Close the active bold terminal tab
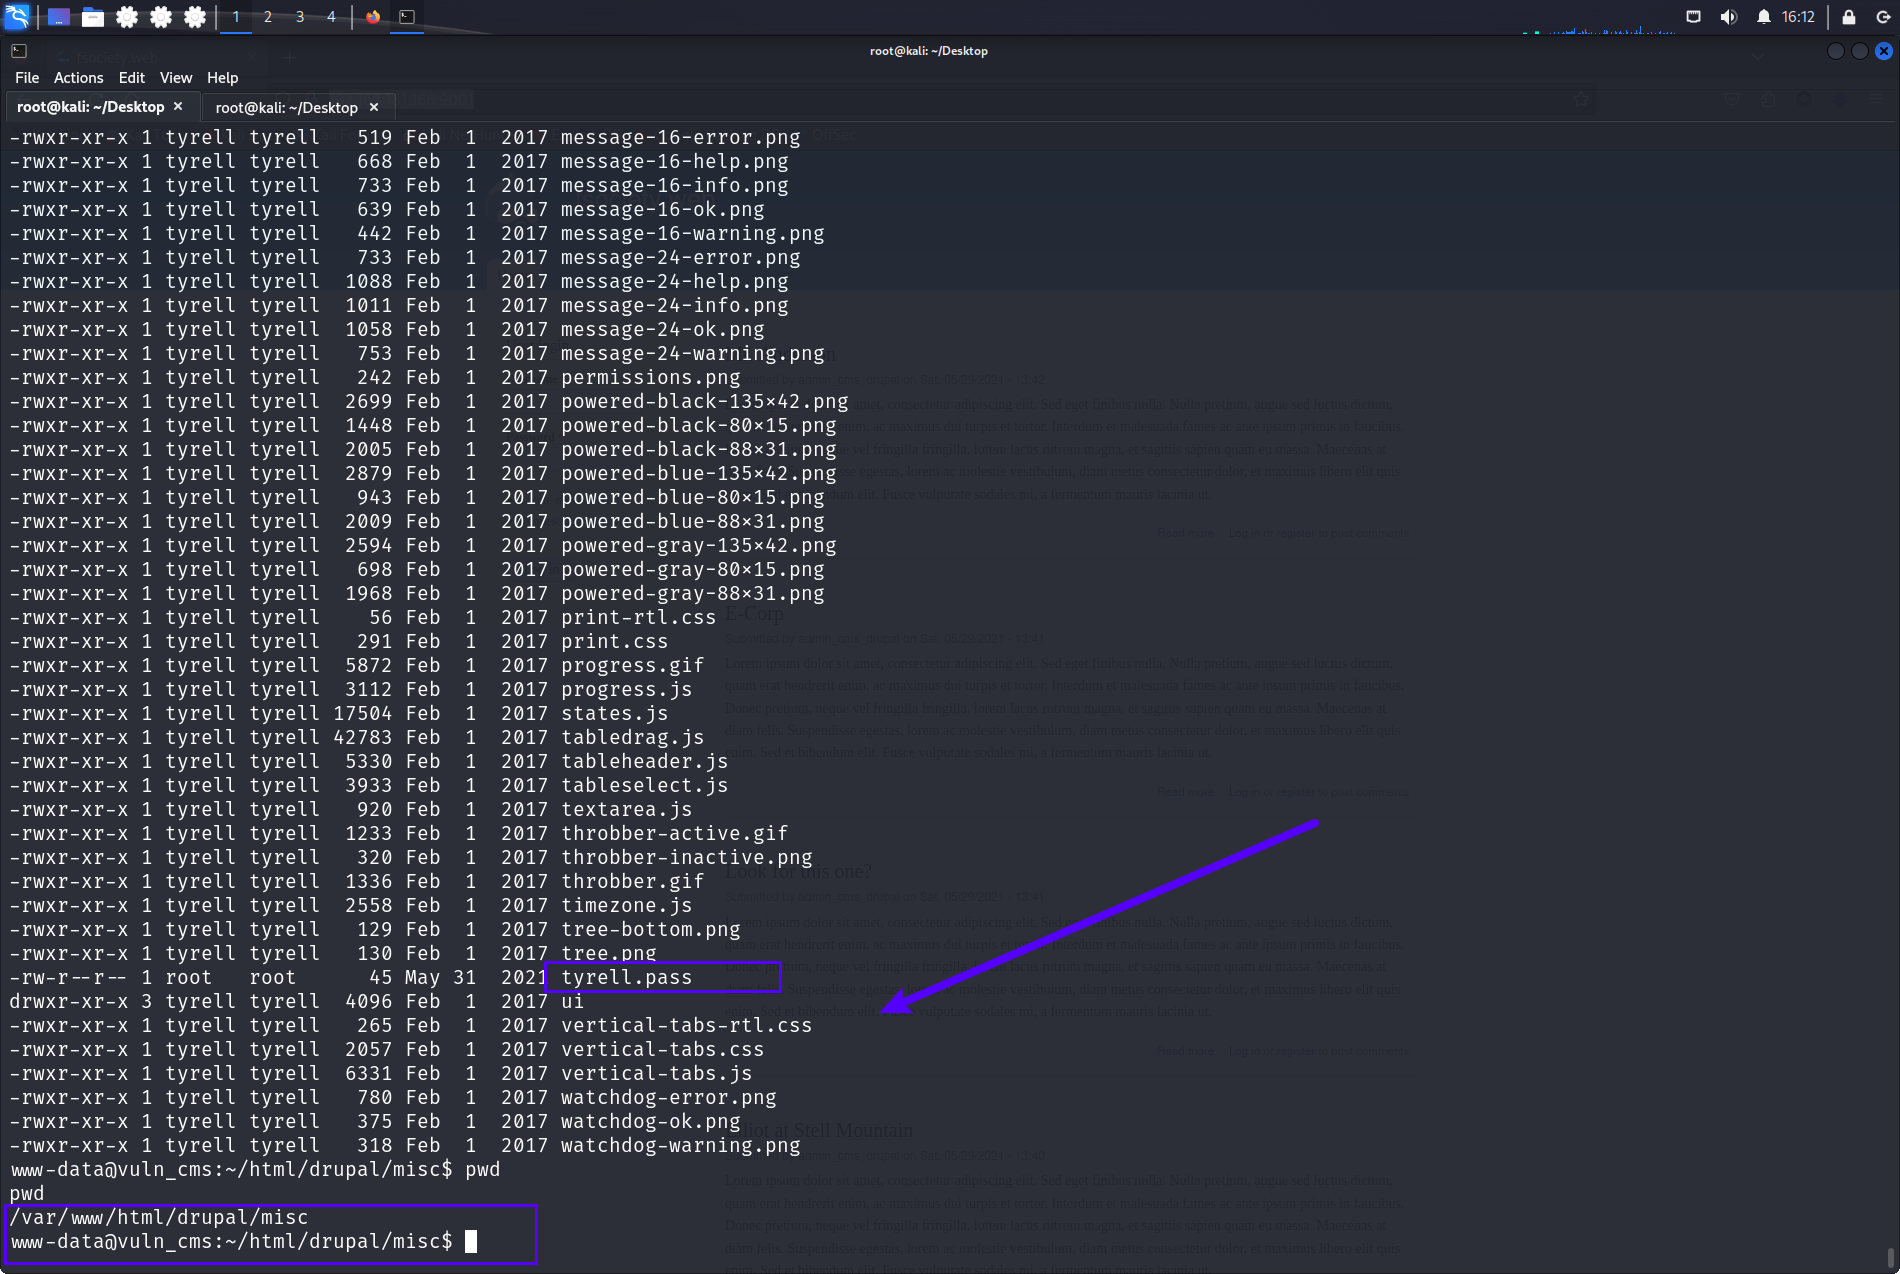The width and height of the screenshot is (1900, 1274). click(x=178, y=106)
